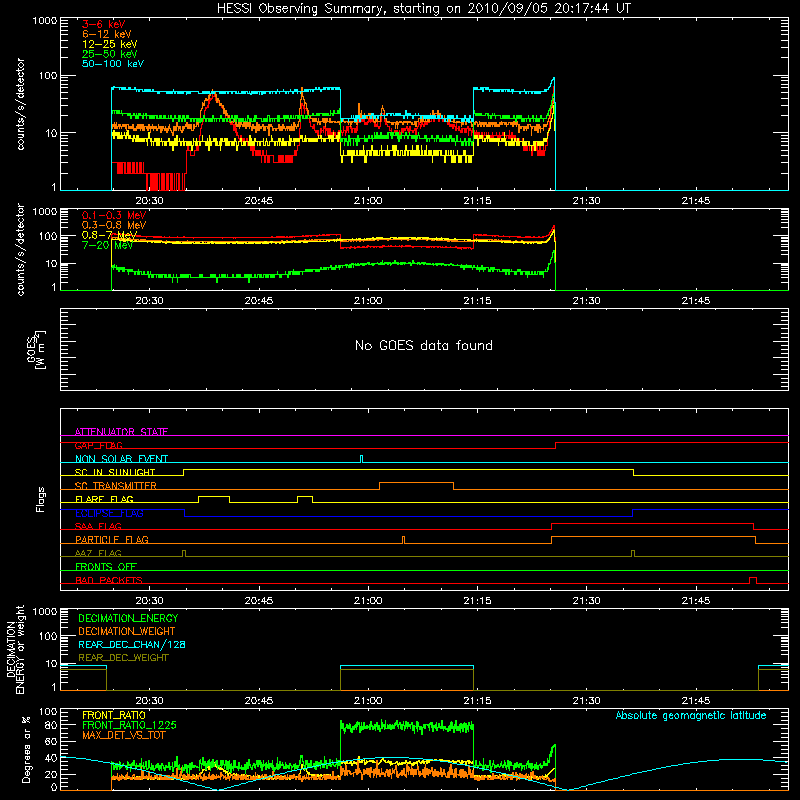Select the BAD_PACKETS flag label

tap(109, 580)
